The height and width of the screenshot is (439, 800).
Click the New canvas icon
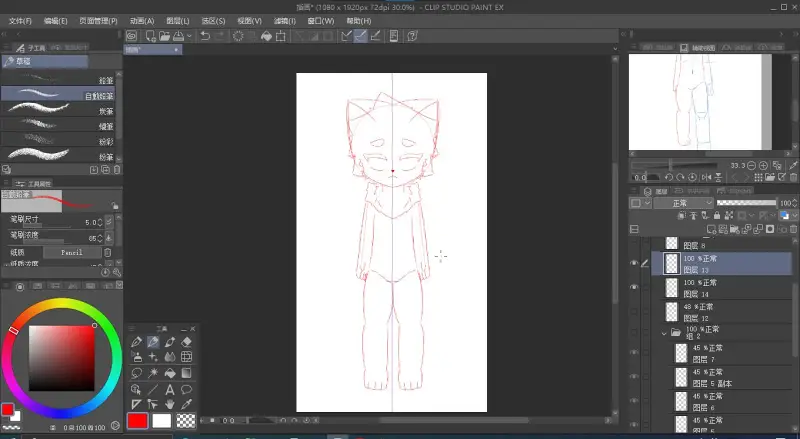pyautogui.click(x=151, y=36)
